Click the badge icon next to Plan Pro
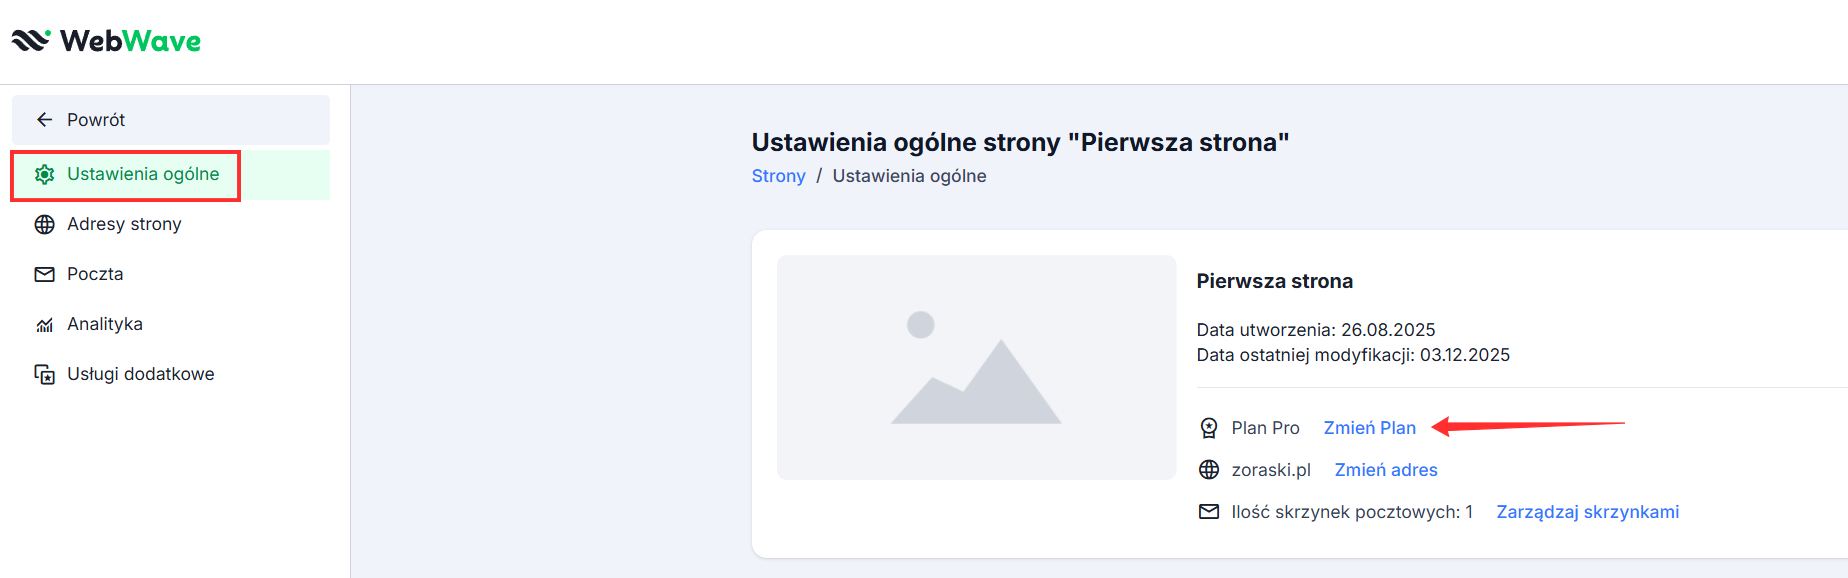The image size is (1848, 578). coord(1209,428)
